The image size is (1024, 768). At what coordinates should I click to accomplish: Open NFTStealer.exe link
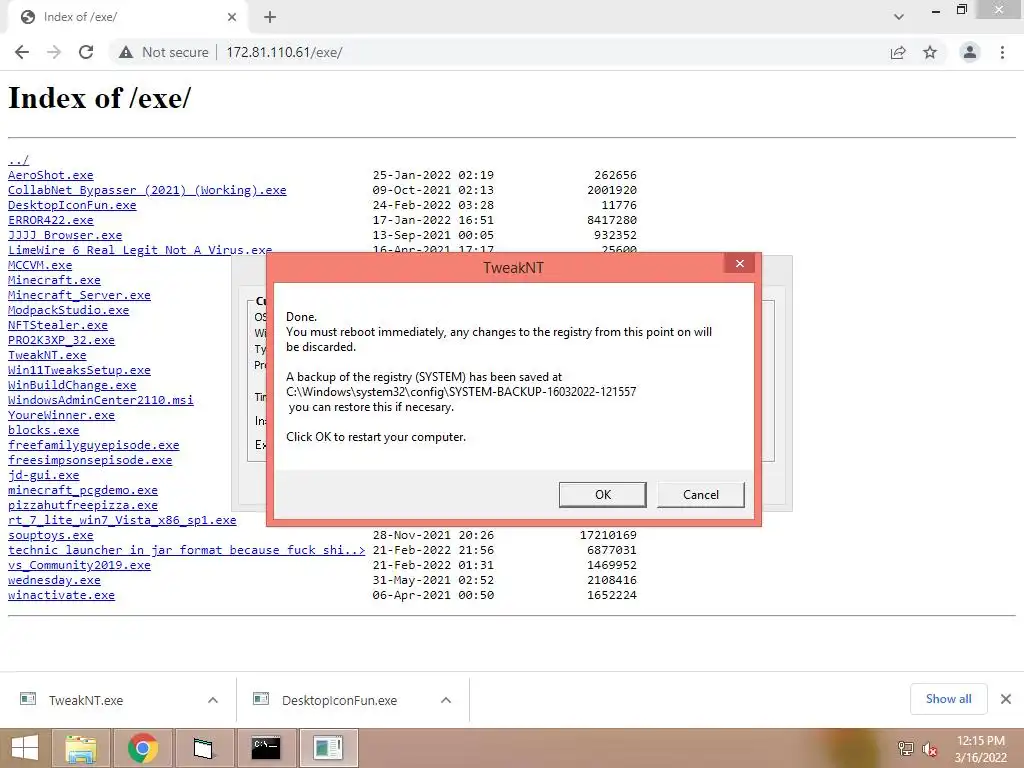(x=57, y=325)
